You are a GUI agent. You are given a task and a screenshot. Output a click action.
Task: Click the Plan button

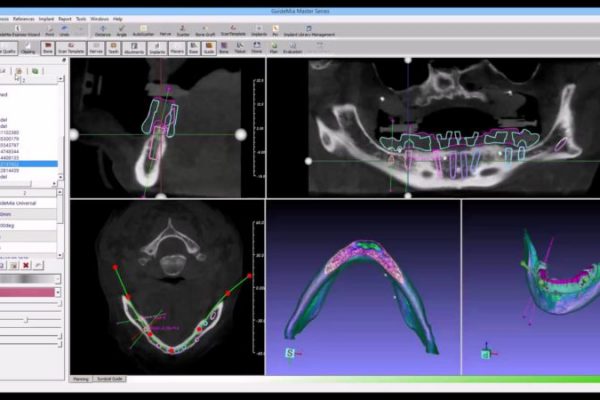(271, 48)
